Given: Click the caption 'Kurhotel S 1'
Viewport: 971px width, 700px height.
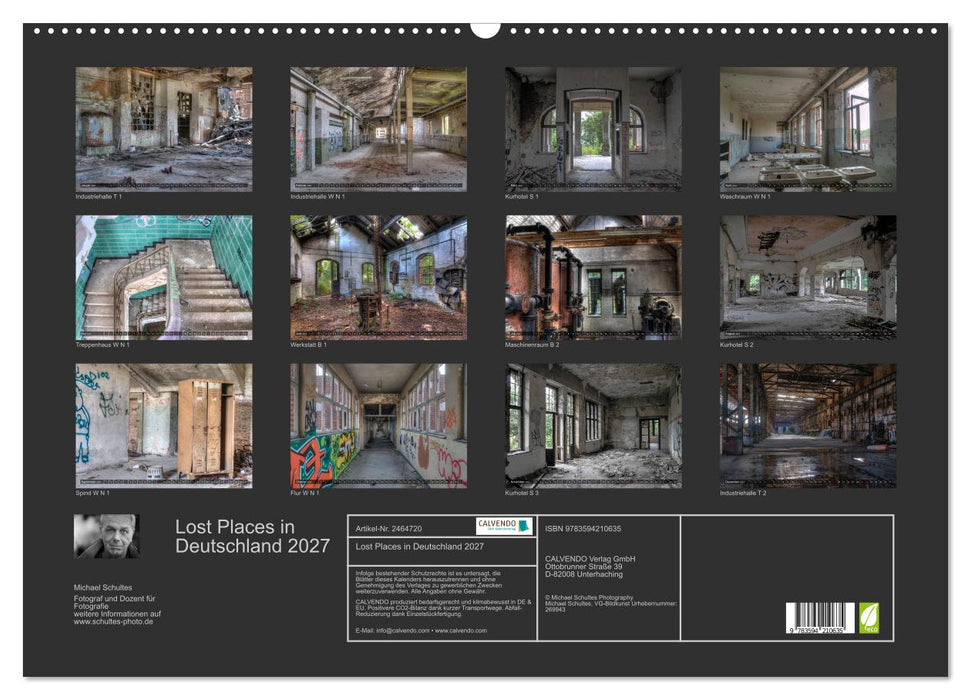Looking at the screenshot, I should (521, 196).
